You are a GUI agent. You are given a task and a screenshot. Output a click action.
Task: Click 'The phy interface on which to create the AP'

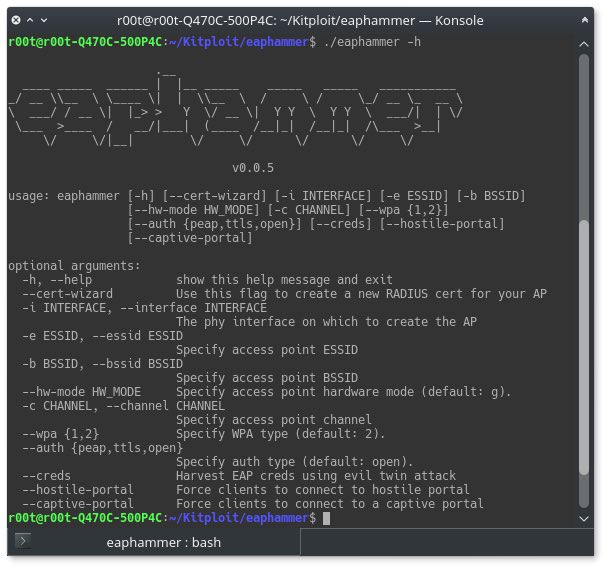[326, 322]
